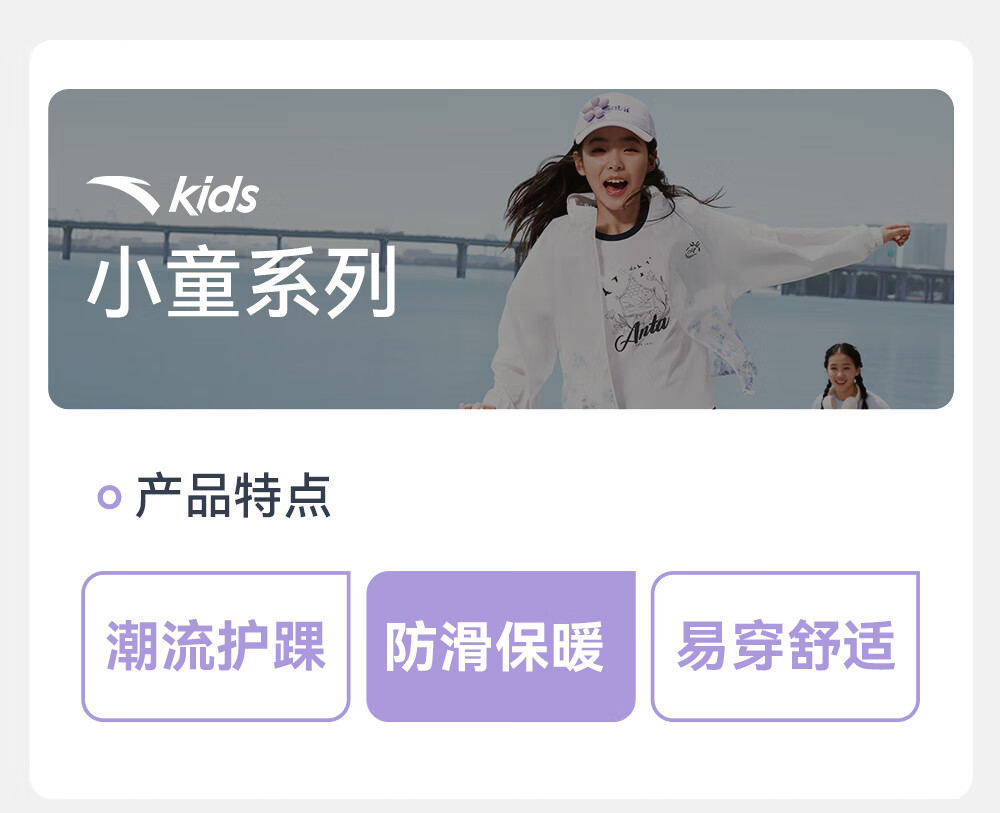The height and width of the screenshot is (813, 1000).
Task: Open the kids series banner image
Action: pyautogui.click(x=501, y=249)
